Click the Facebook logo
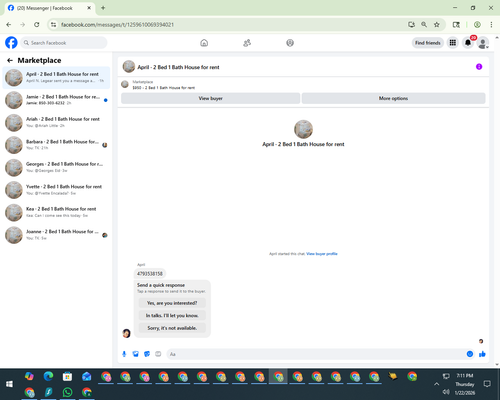 point(11,43)
